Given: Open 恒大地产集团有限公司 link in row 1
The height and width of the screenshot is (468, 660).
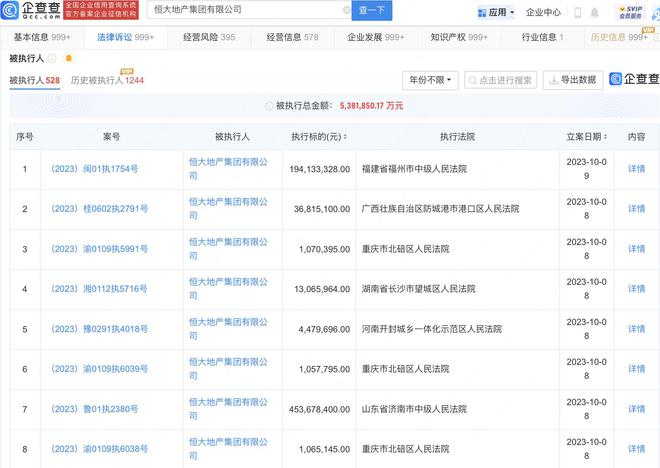Looking at the screenshot, I should pos(228,169).
